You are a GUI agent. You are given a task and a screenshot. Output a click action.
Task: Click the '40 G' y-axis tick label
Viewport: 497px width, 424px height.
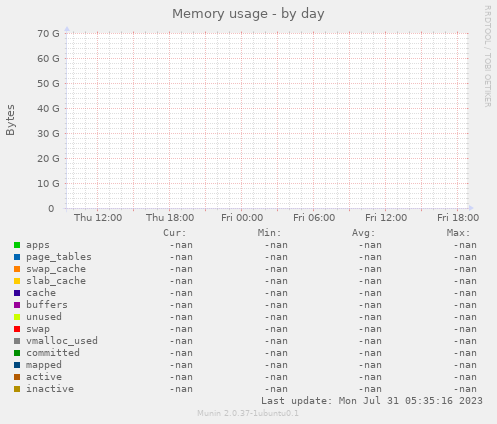(48, 109)
